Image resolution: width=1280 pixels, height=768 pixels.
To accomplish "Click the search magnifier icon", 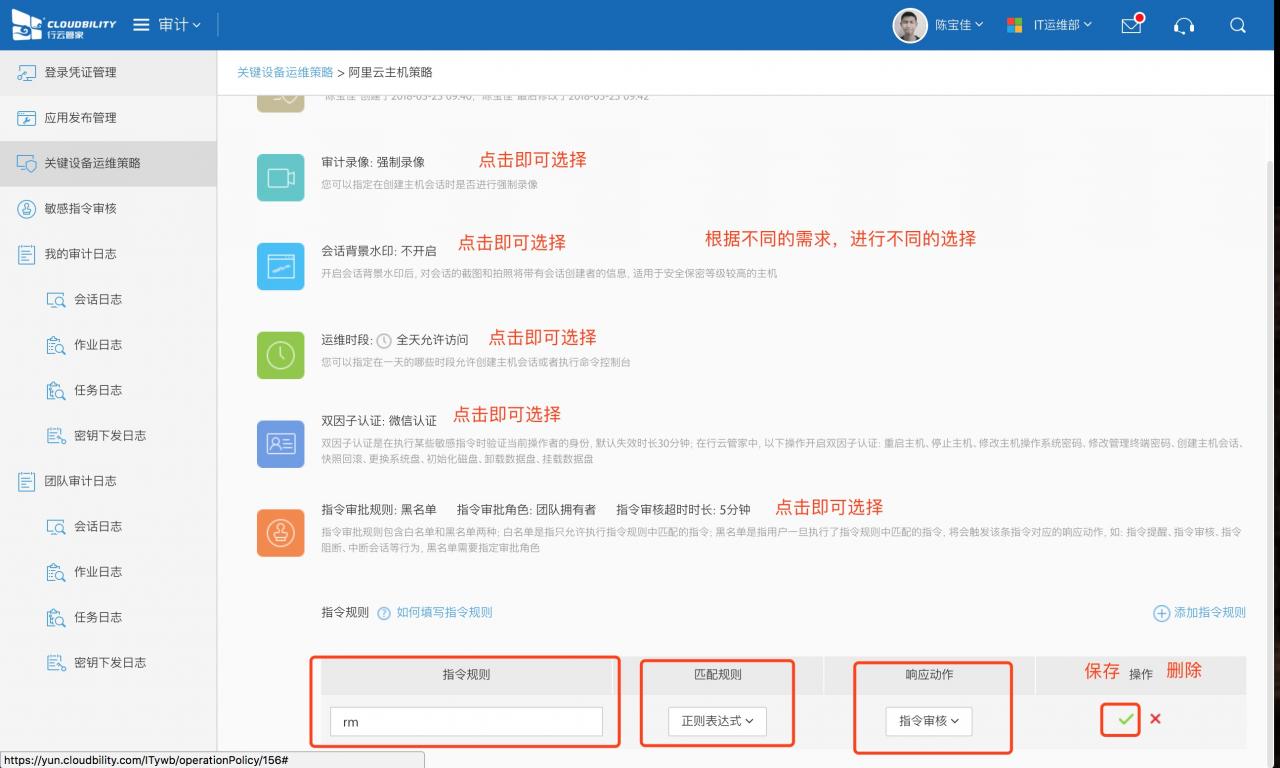I will (1238, 26).
